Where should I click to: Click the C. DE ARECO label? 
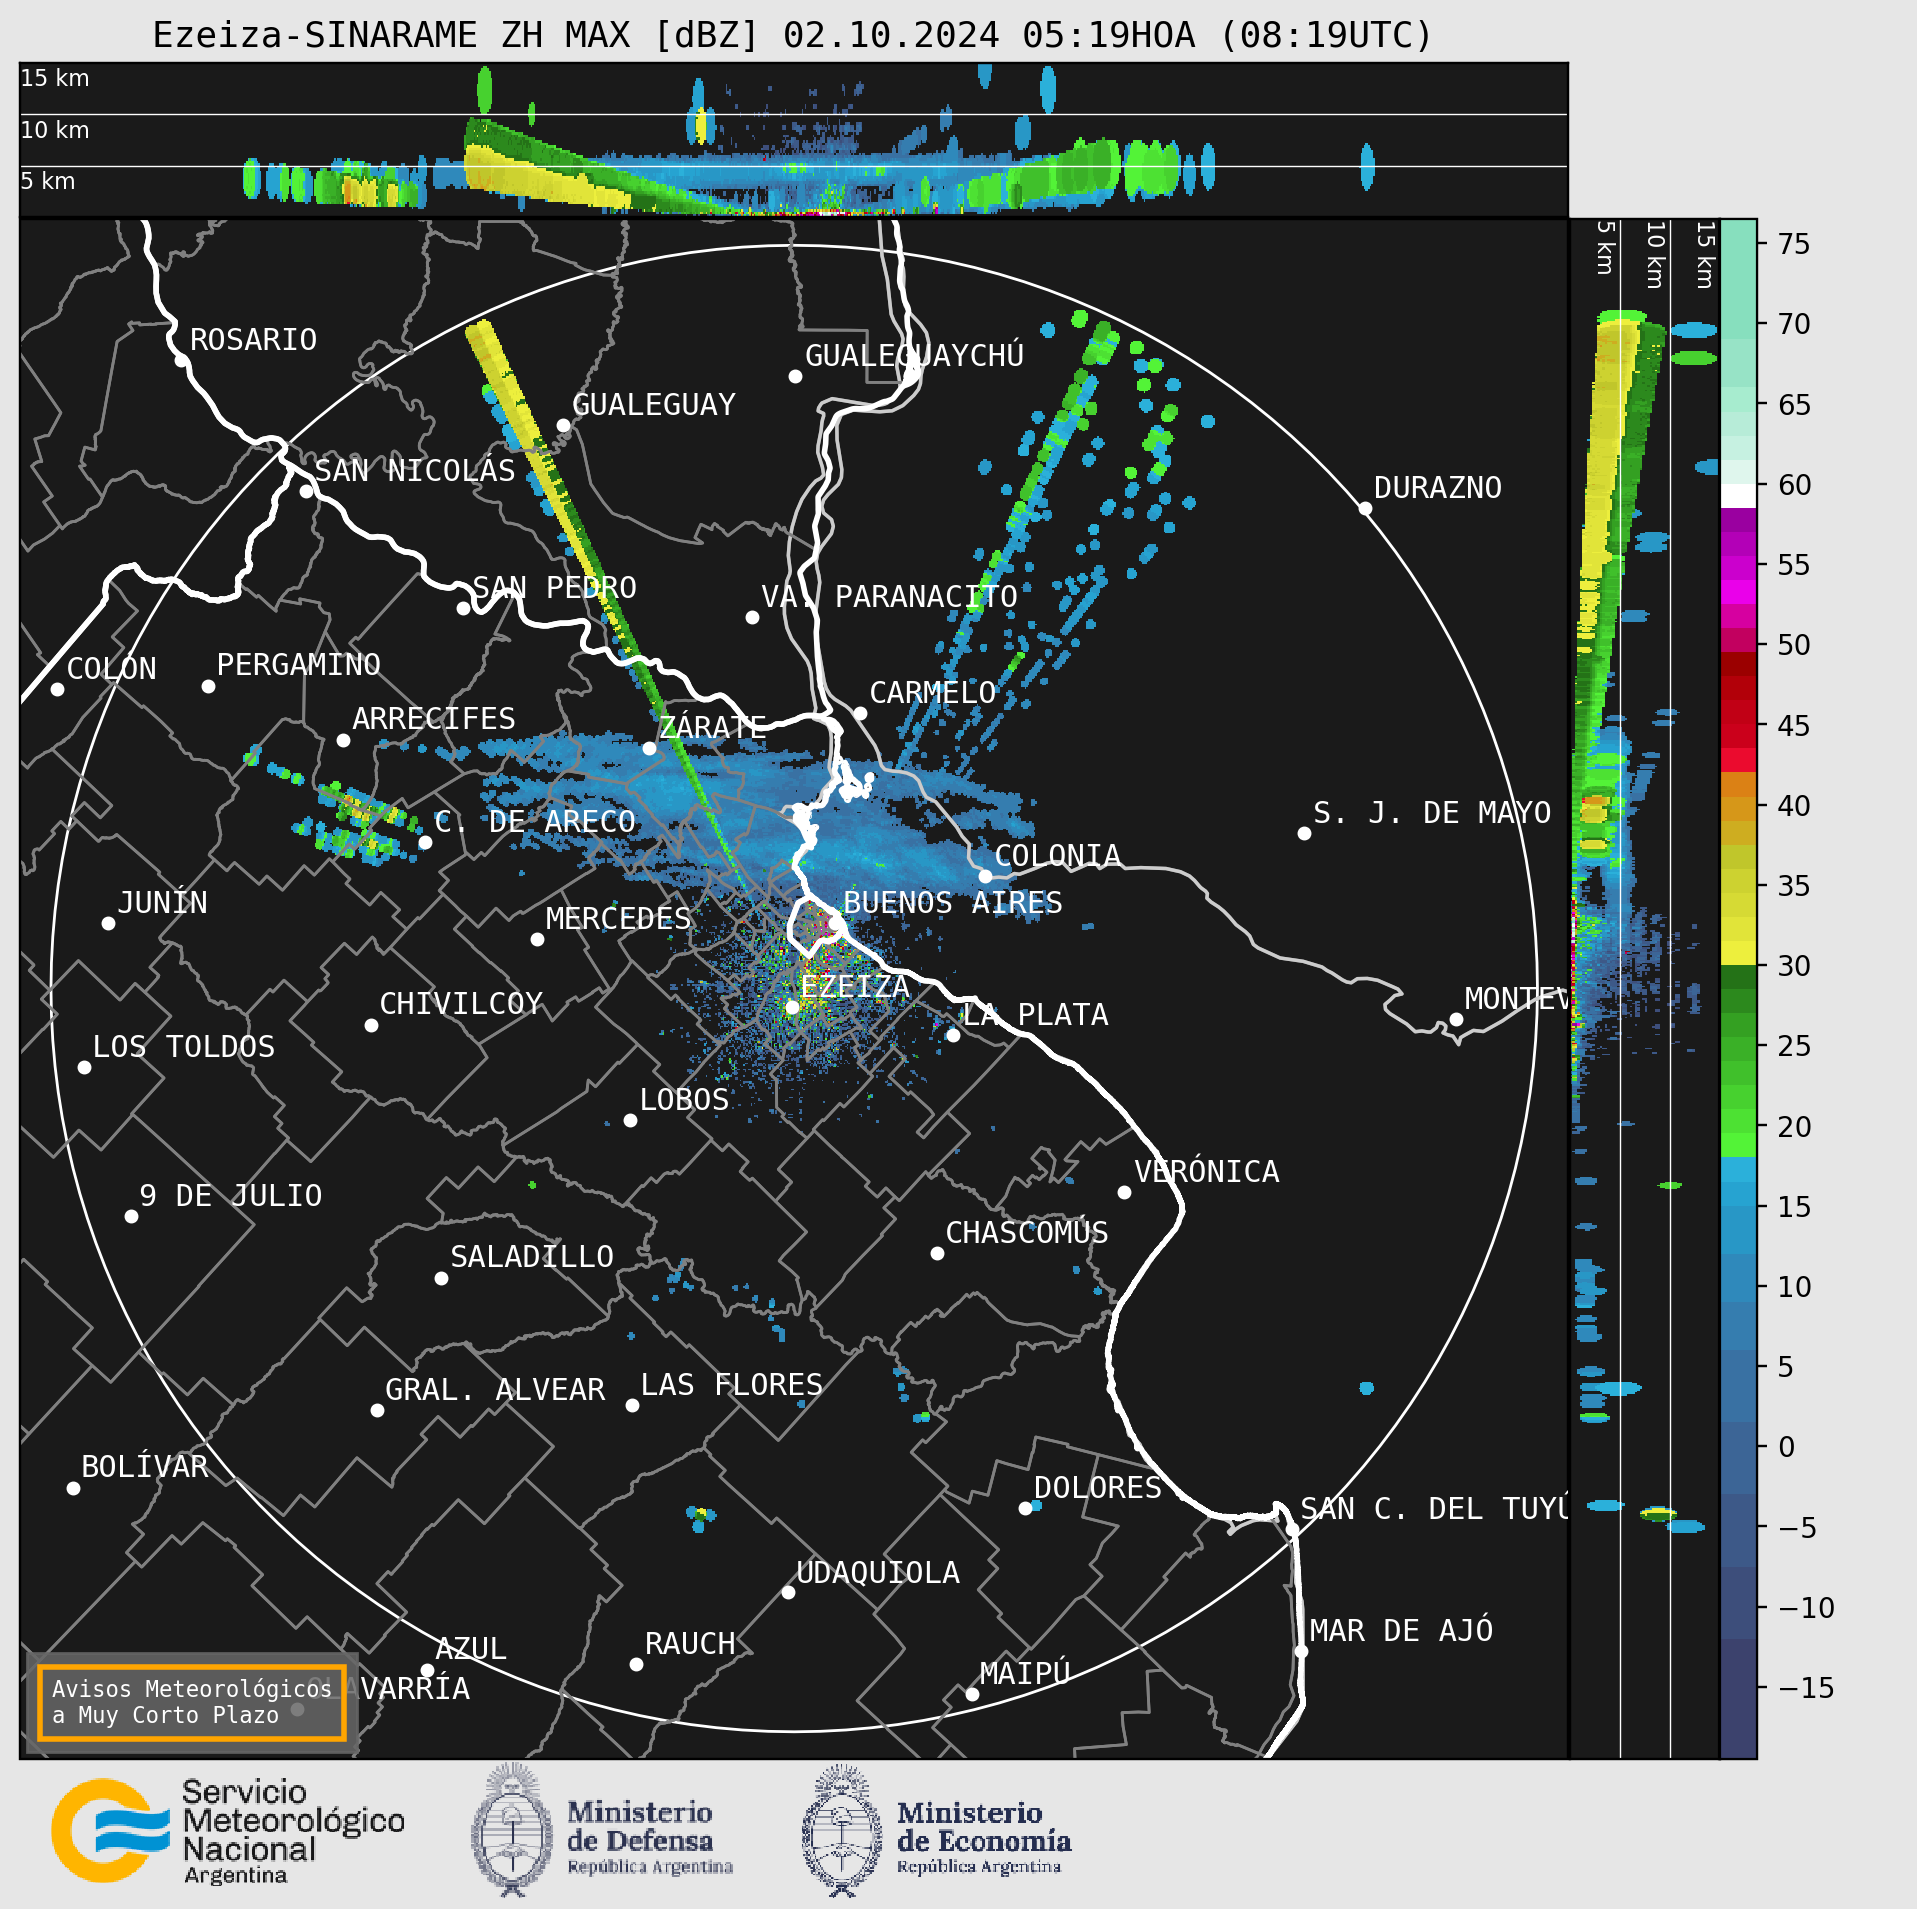tap(535, 822)
